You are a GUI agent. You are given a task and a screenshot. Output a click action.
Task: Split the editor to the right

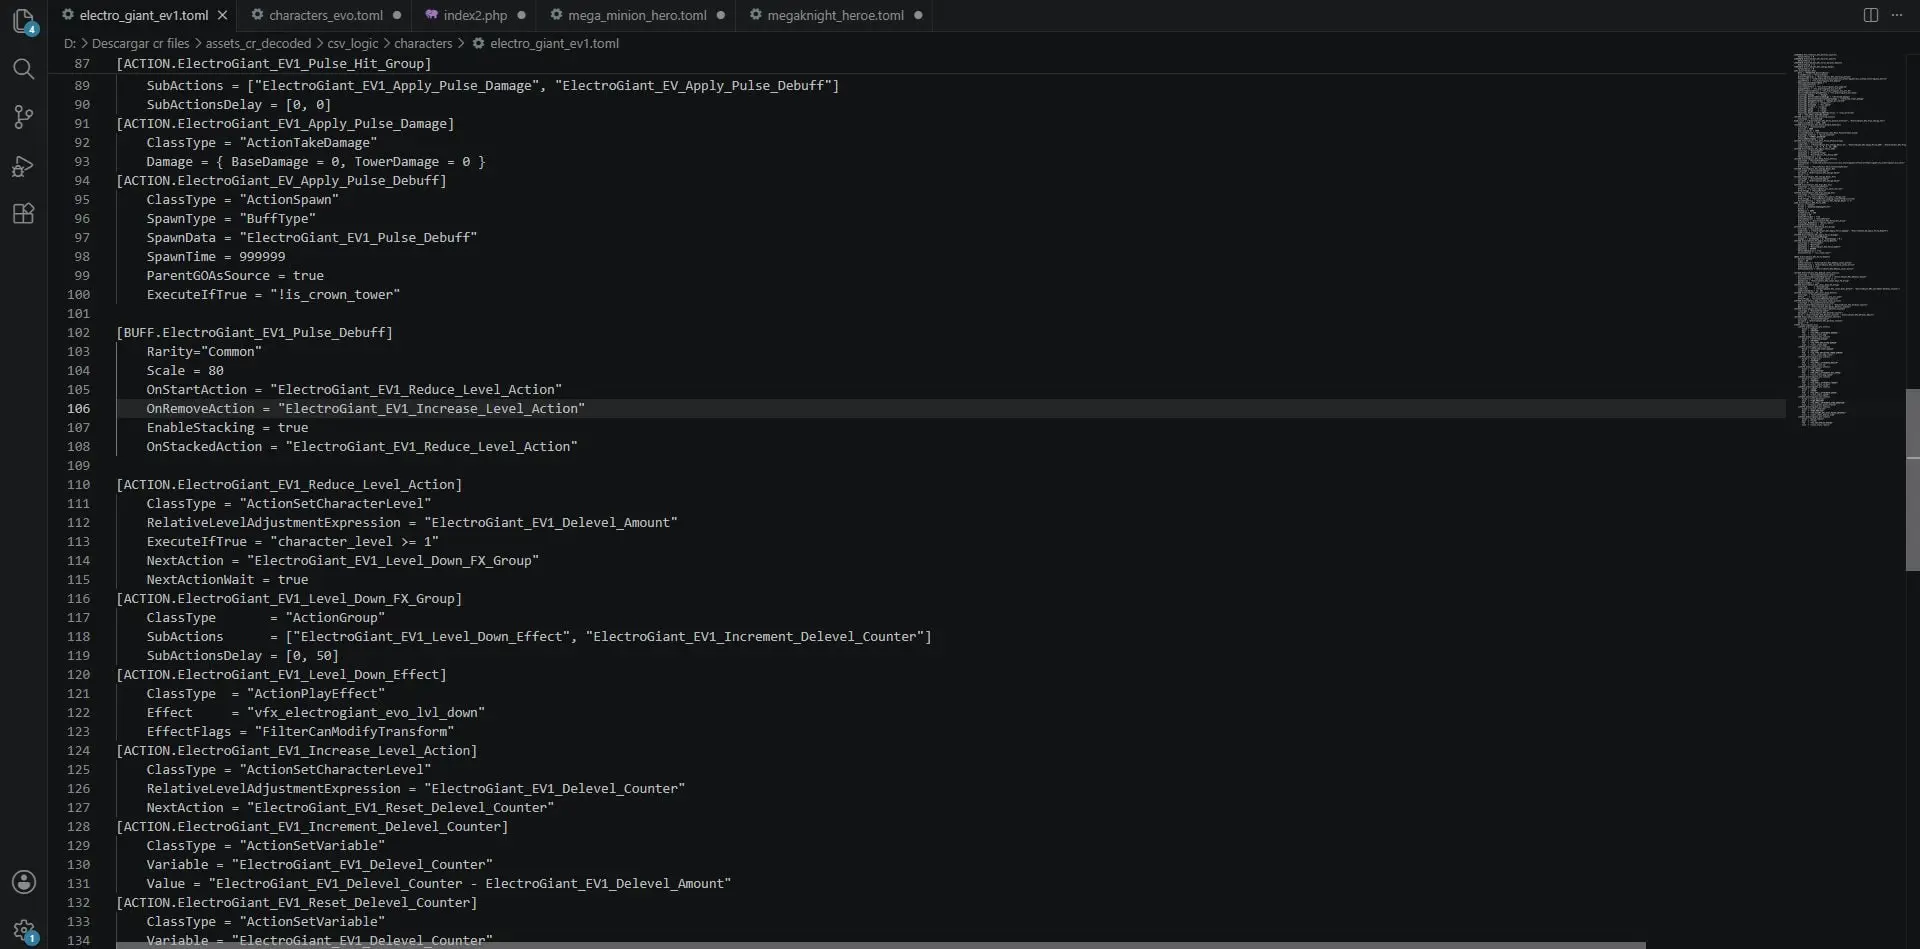(x=1870, y=15)
